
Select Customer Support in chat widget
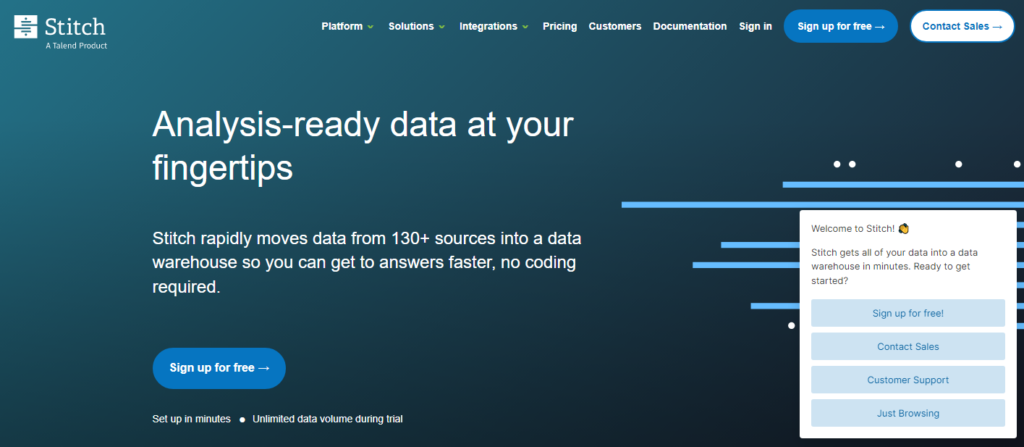tap(908, 380)
